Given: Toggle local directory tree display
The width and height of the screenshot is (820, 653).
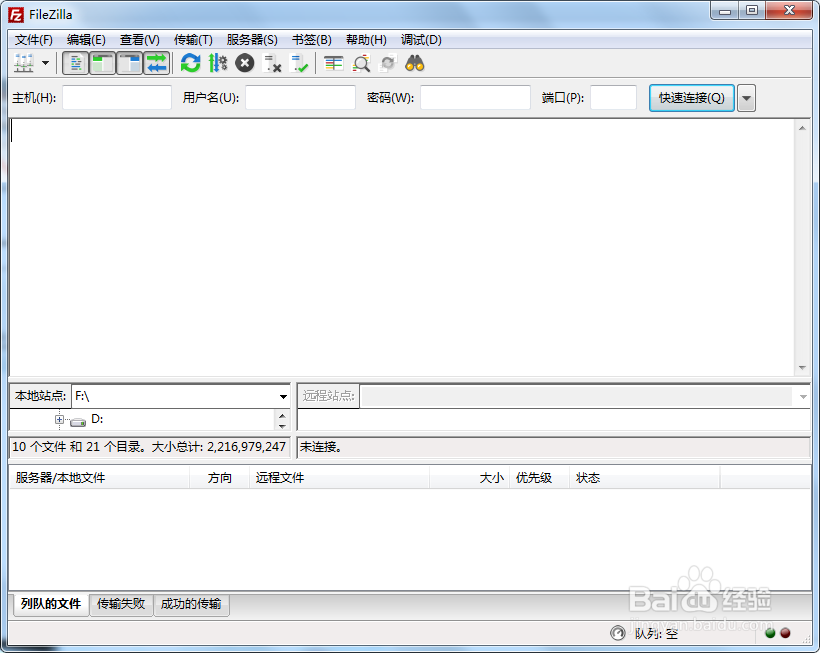Looking at the screenshot, I should tap(102, 63).
